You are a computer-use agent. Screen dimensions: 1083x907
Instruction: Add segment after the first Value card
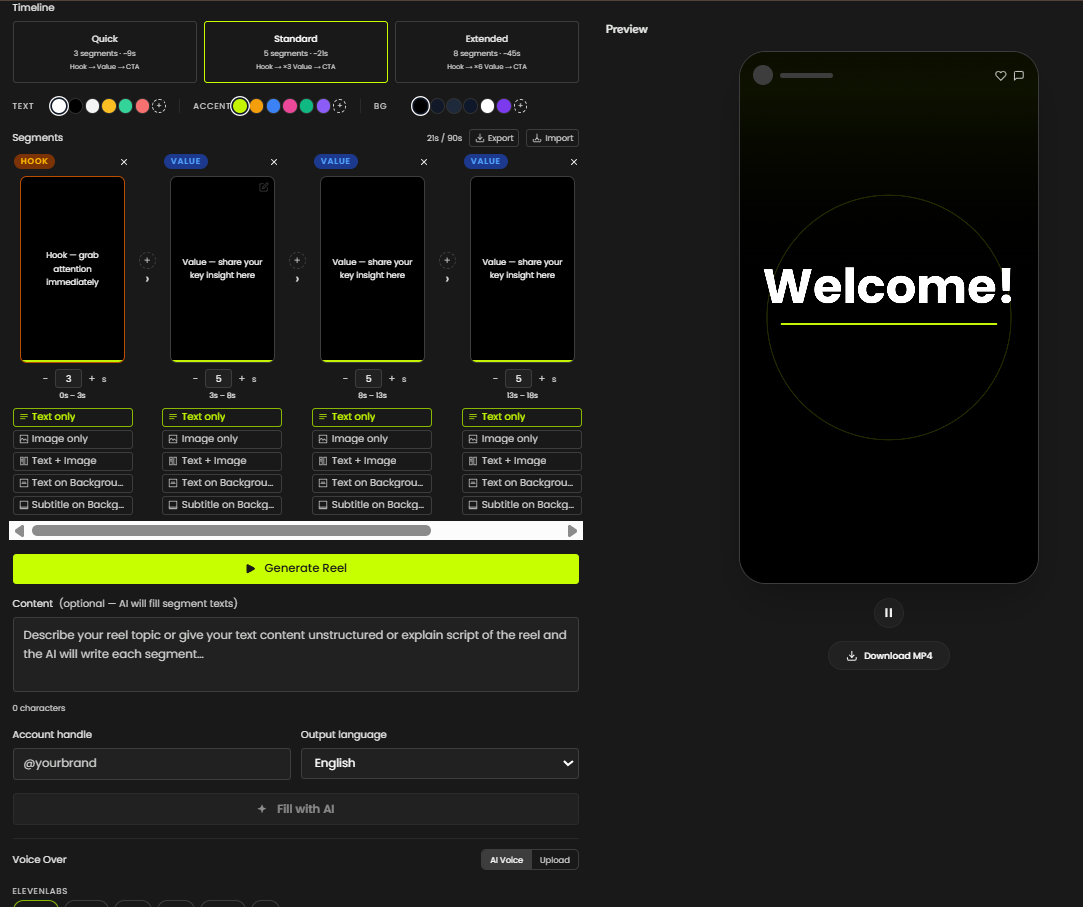coord(297,260)
